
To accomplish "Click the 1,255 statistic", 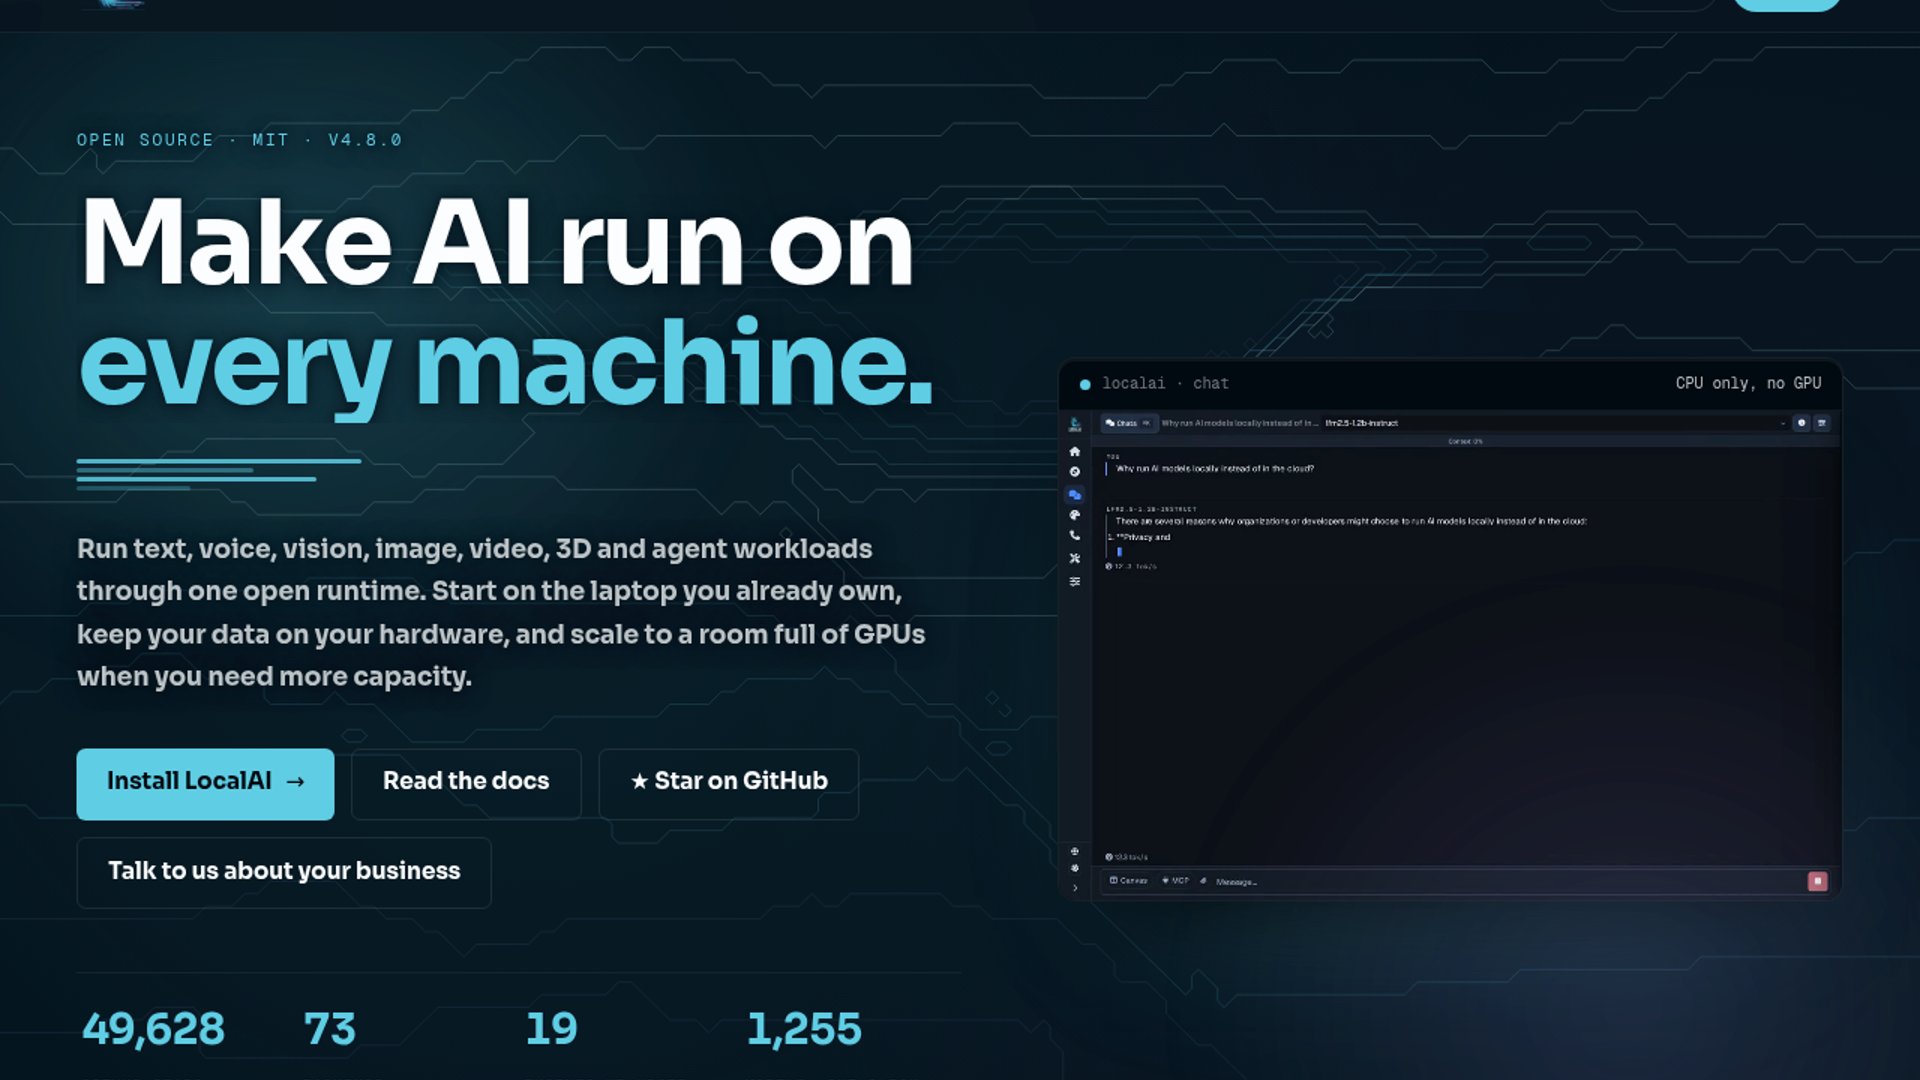I will tap(804, 1029).
